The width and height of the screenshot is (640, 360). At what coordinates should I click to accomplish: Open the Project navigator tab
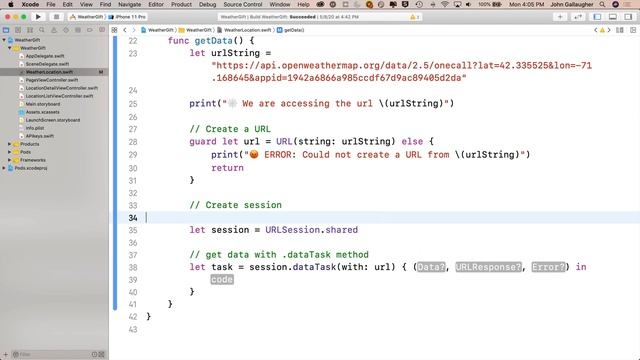click(x=6, y=30)
